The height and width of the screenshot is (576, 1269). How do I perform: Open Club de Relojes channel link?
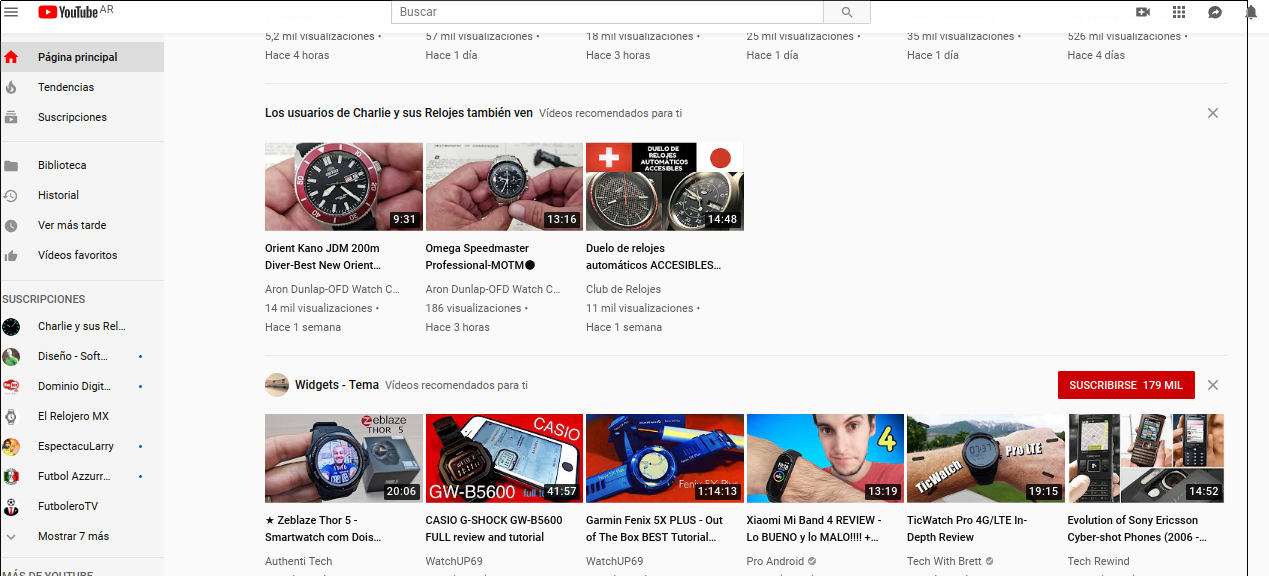[623, 289]
